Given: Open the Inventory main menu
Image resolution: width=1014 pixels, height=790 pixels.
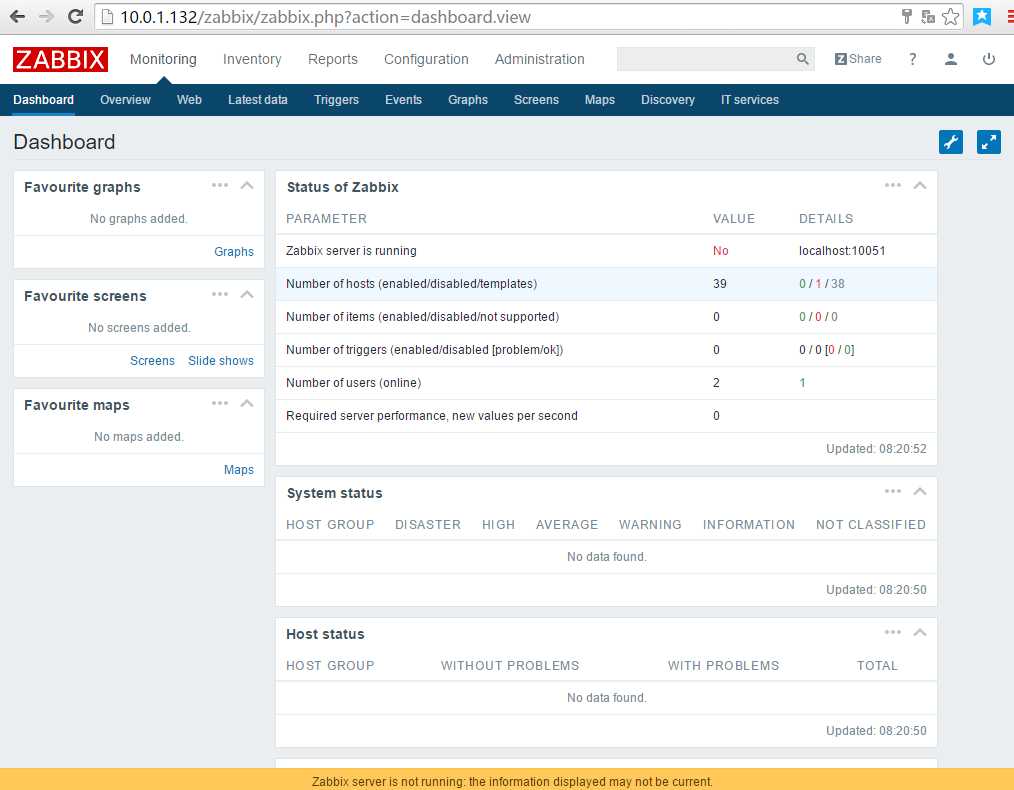Looking at the screenshot, I should [x=252, y=59].
